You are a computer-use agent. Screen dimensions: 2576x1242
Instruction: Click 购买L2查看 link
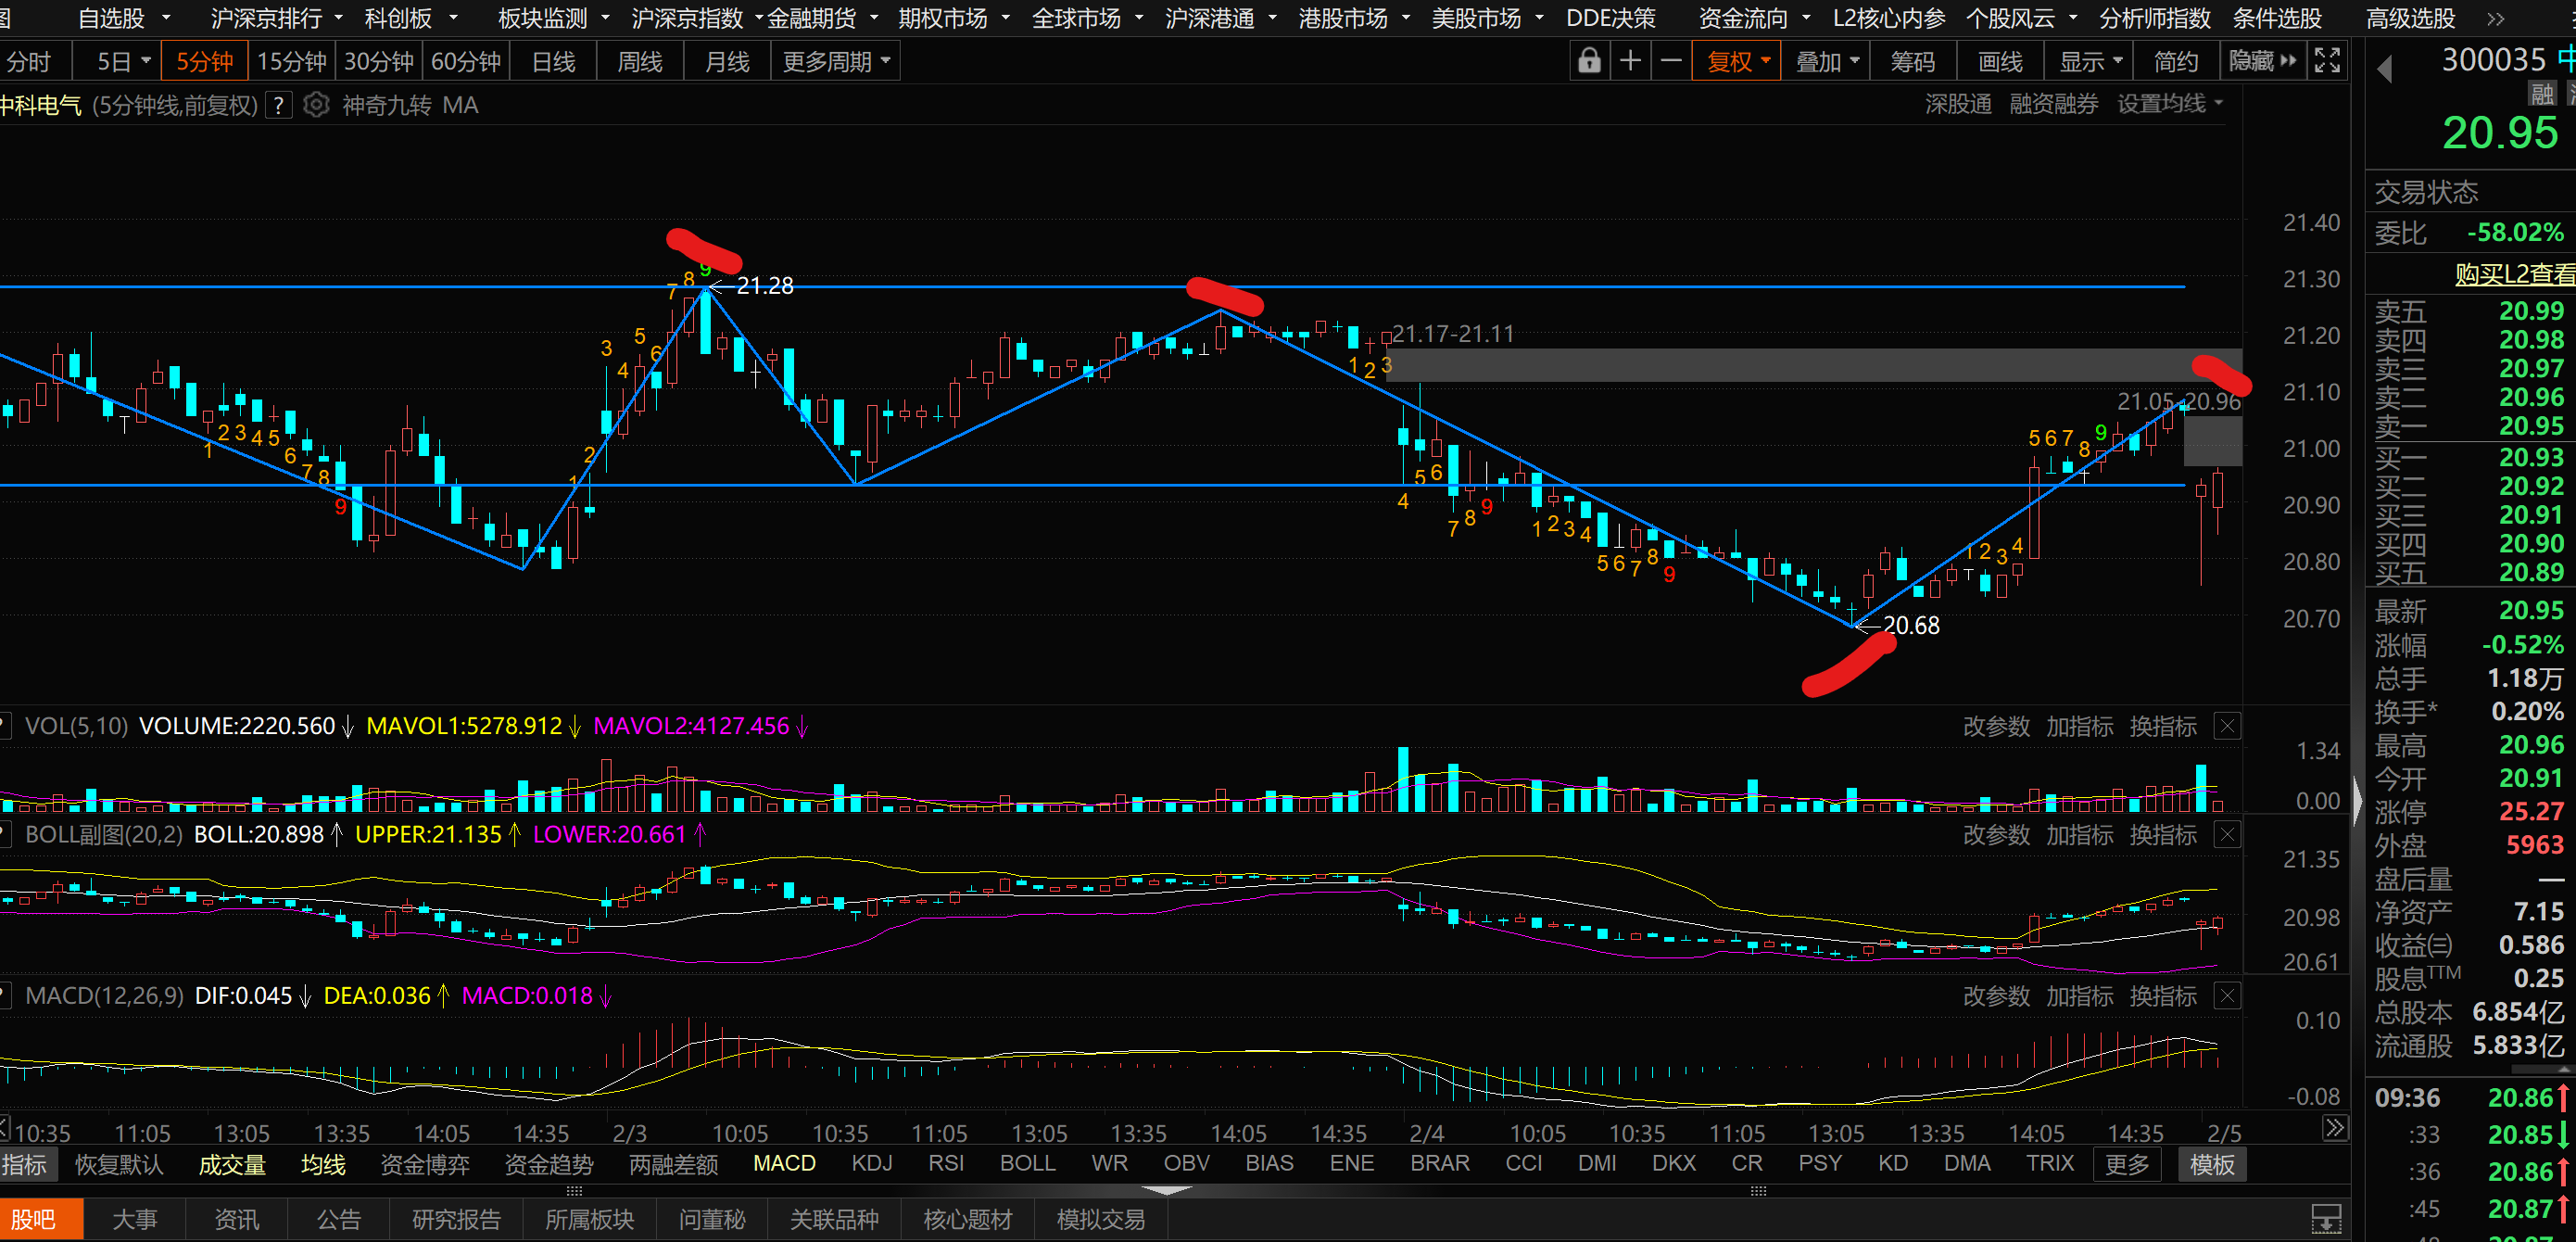pyautogui.click(x=2514, y=274)
